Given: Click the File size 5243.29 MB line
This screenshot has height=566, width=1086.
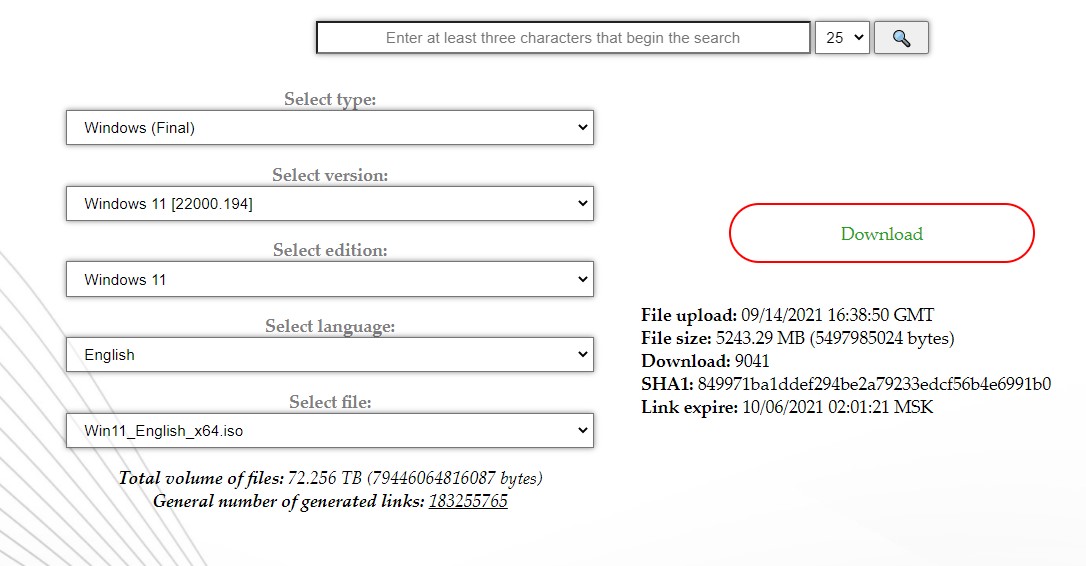Looking at the screenshot, I should click(797, 338).
